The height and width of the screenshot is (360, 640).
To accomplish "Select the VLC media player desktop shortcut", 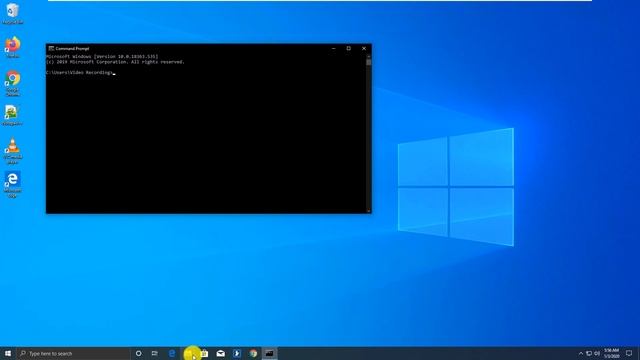I will 13,151.
